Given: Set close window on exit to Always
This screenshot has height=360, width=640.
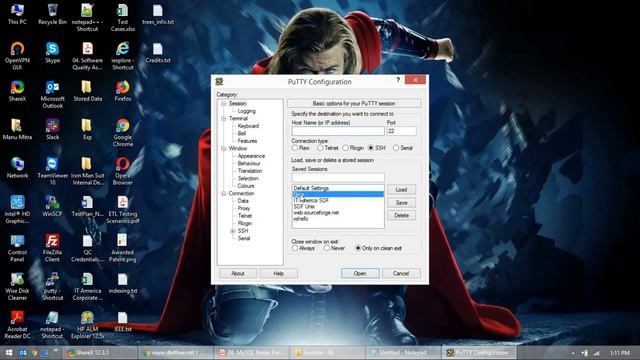Looking at the screenshot, I should point(303,248).
